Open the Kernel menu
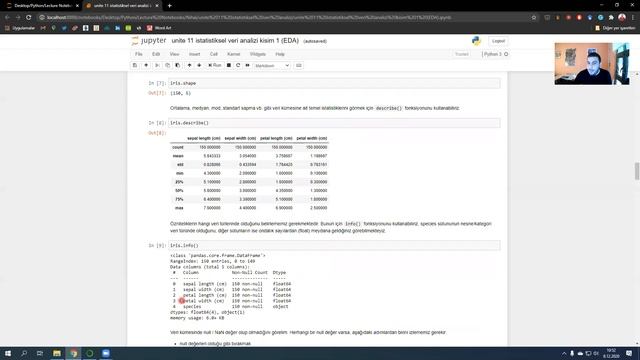 click(233, 54)
